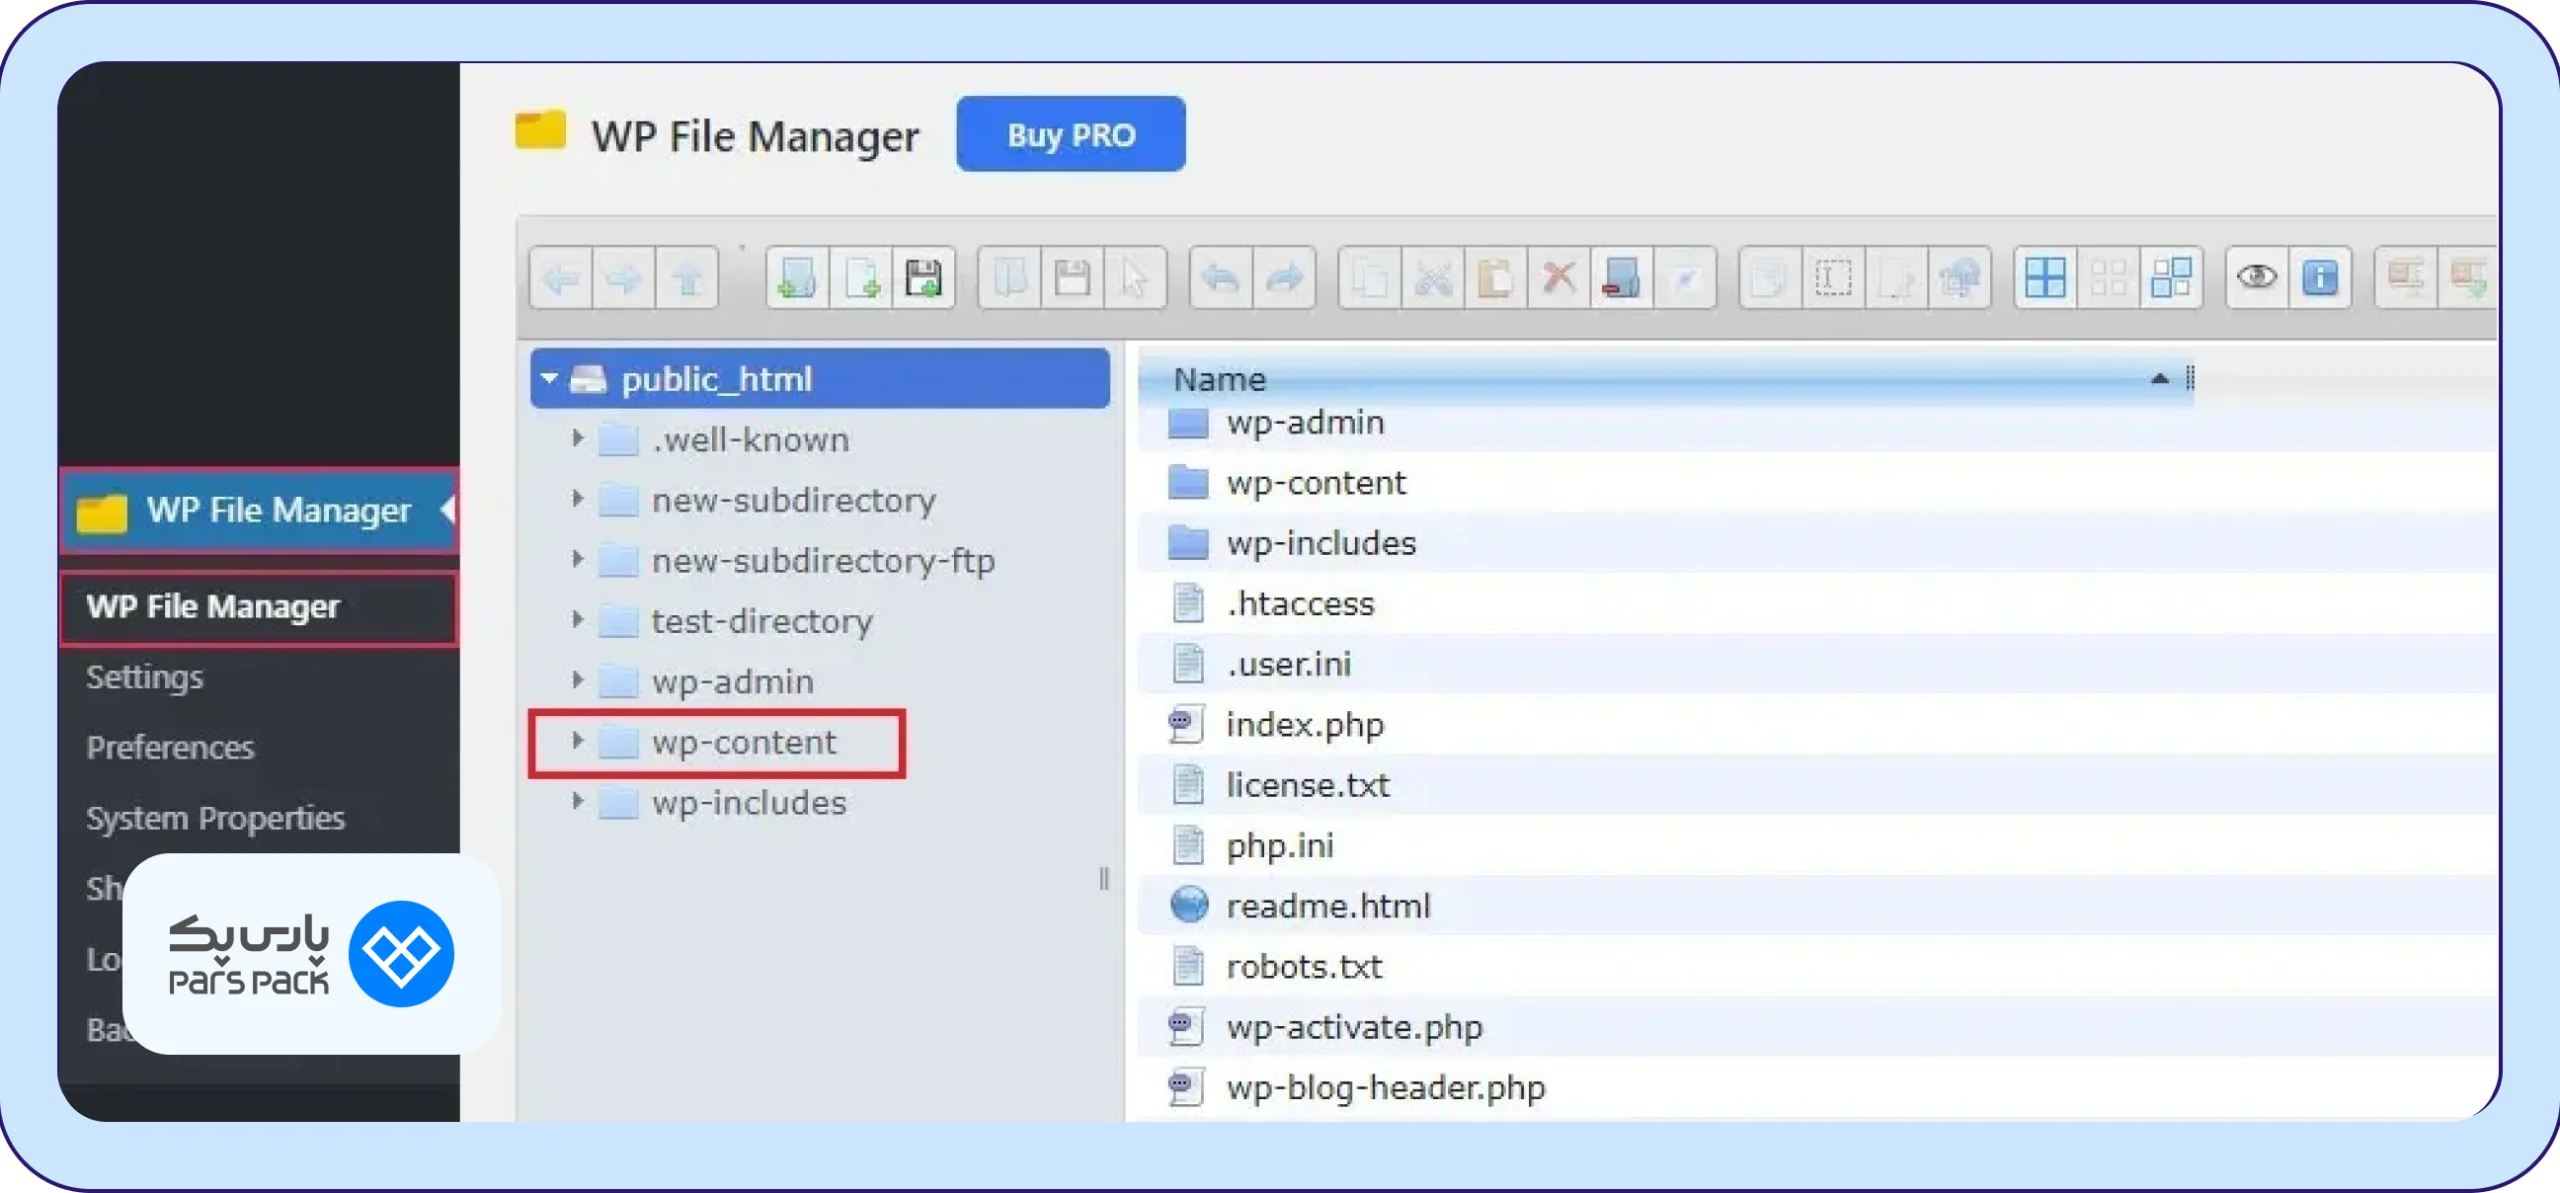Click the Upload files floppy icon
The height and width of the screenshot is (1193, 2560).
pos(923,278)
